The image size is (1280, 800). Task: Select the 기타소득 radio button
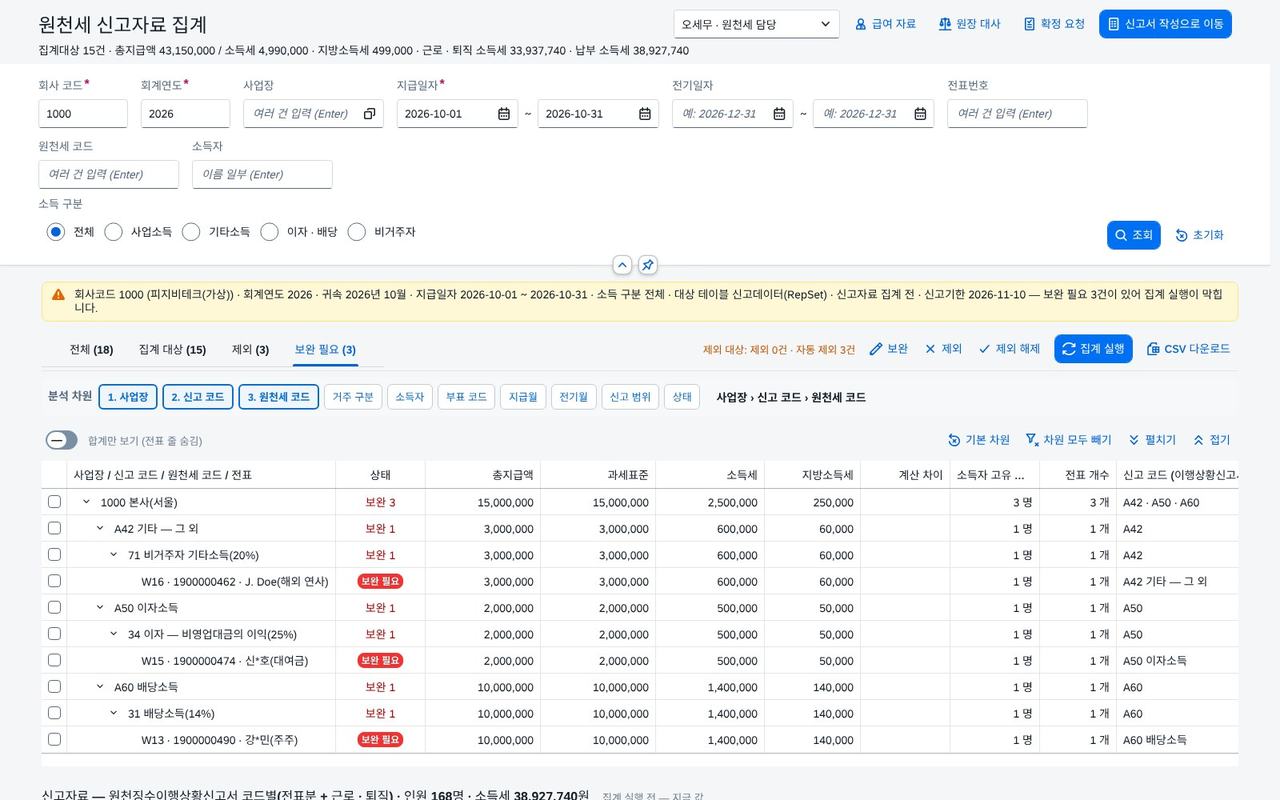click(191, 232)
